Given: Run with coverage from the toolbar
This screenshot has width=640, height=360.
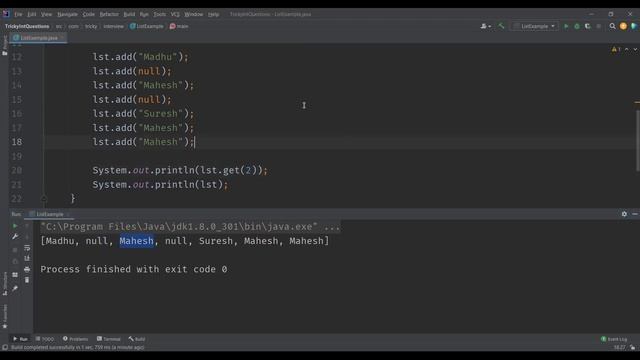Looking at the screenshot, I should (x=588, y=26).
